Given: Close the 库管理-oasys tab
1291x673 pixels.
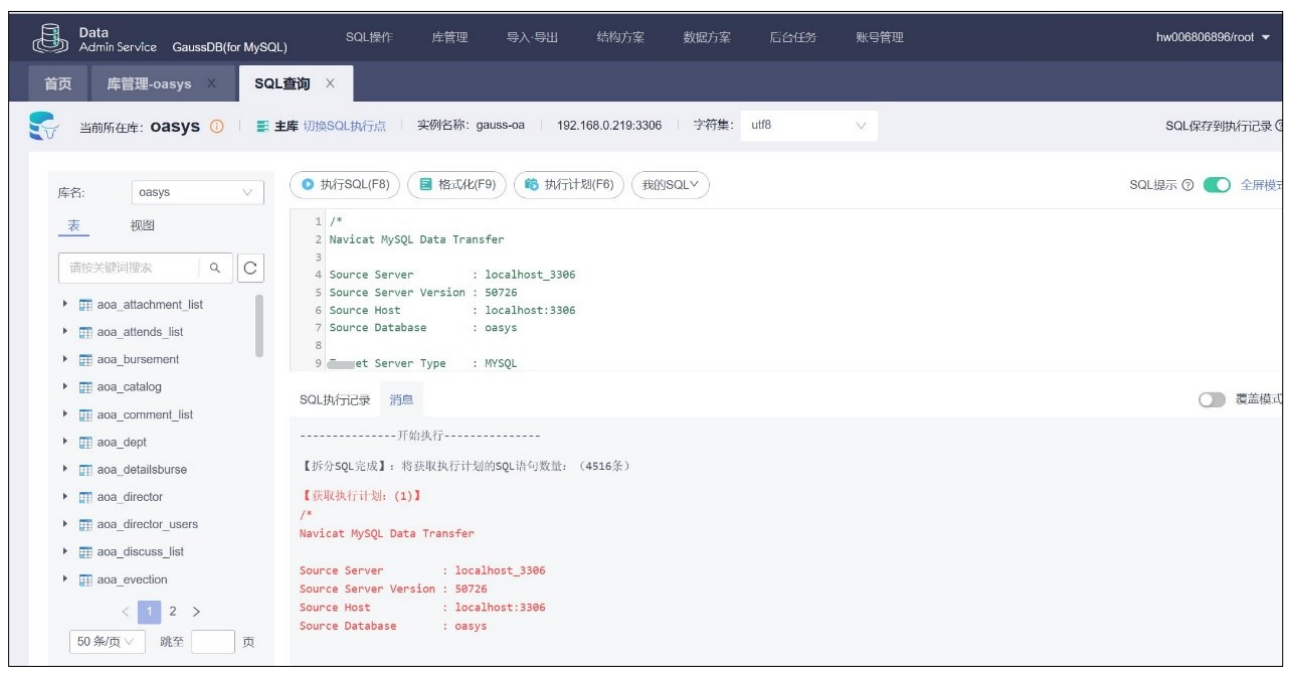Looking at the screenshot, I should click(212, 84).
